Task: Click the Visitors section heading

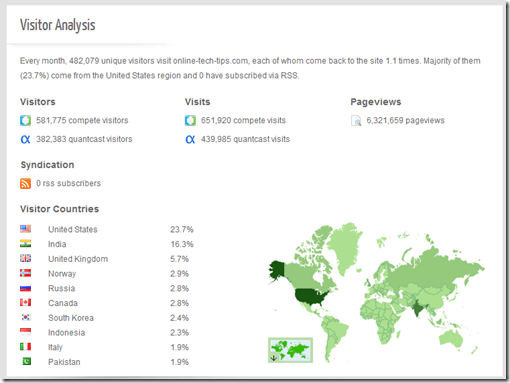Action: coord(38,102)
